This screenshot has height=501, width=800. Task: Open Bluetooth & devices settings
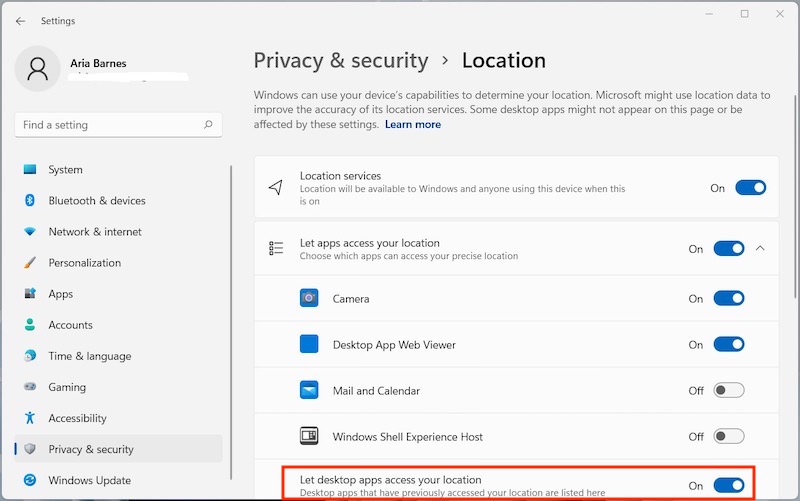[x=118, y=201]
